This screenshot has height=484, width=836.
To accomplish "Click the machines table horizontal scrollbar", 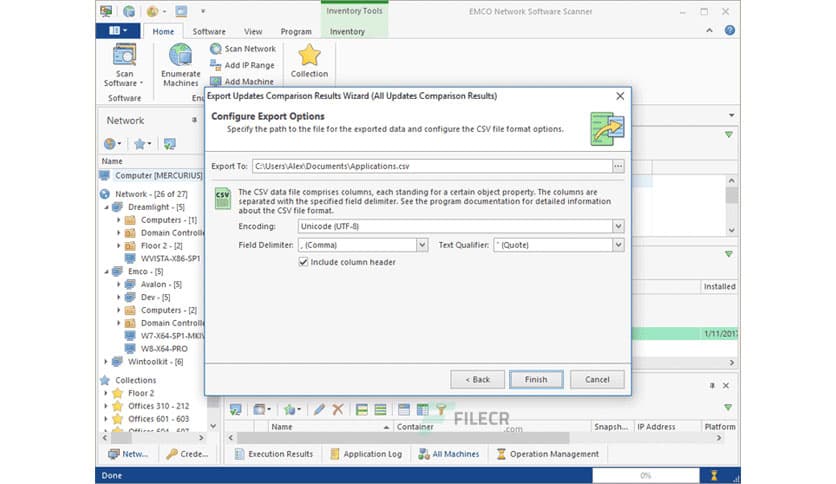I will tap(403, 438).
